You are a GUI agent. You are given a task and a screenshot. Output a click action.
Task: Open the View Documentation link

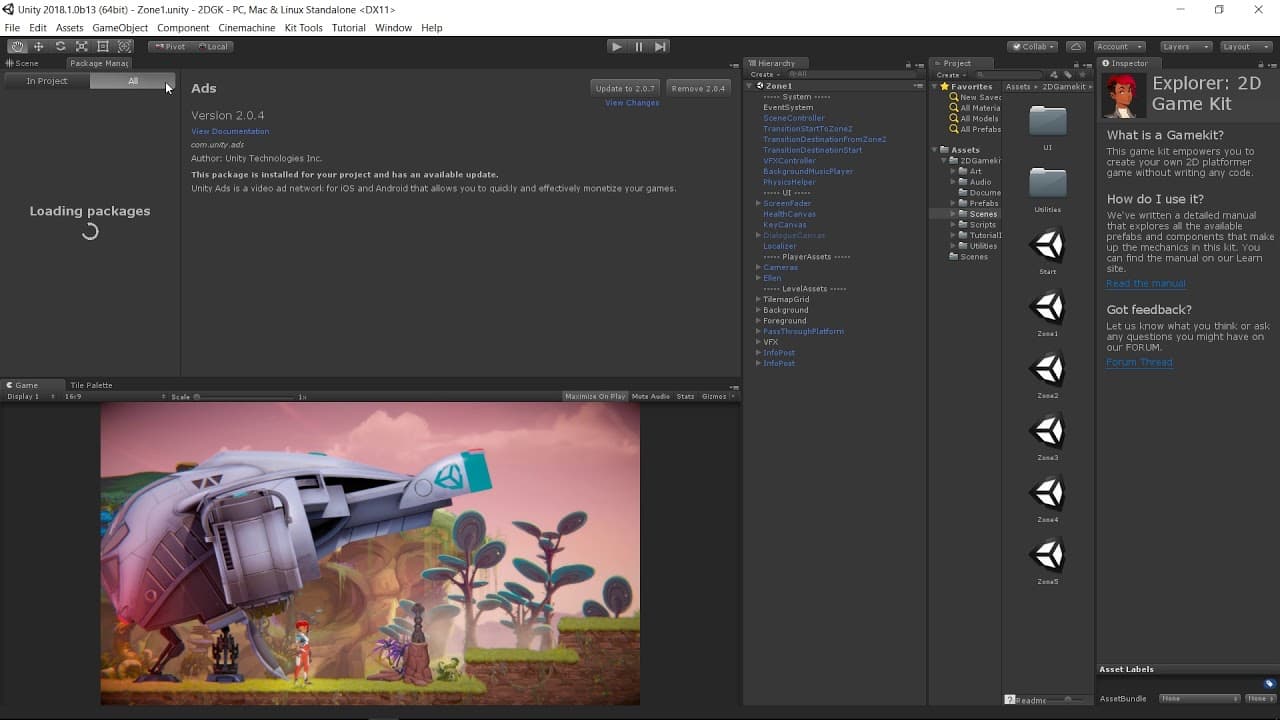(x=230, y=131)
